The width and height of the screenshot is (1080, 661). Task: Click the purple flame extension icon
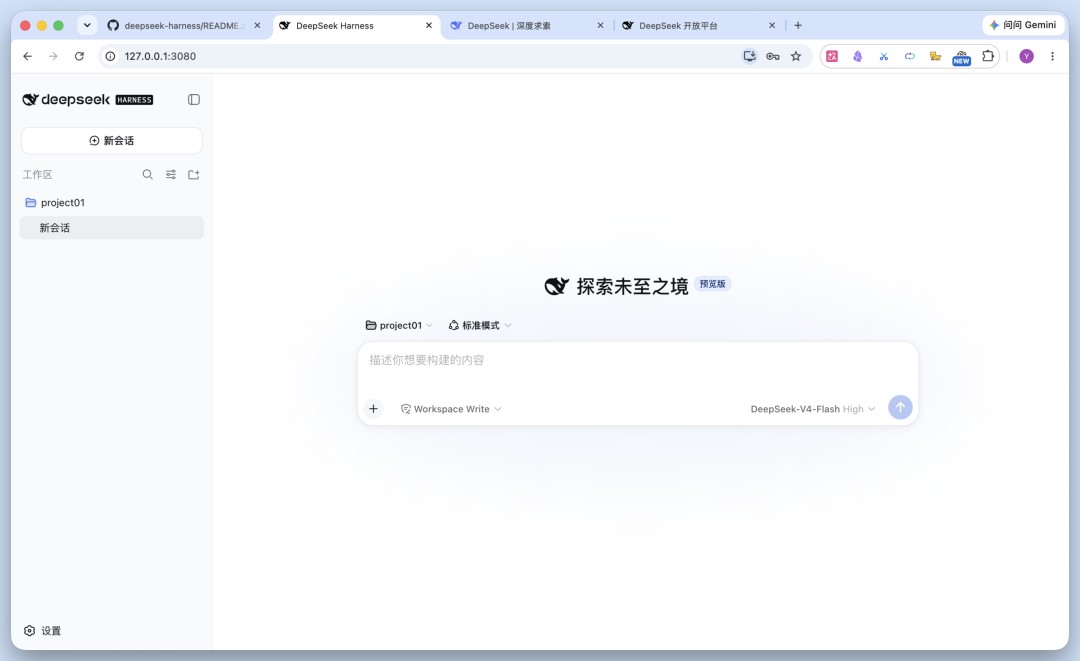858,56
